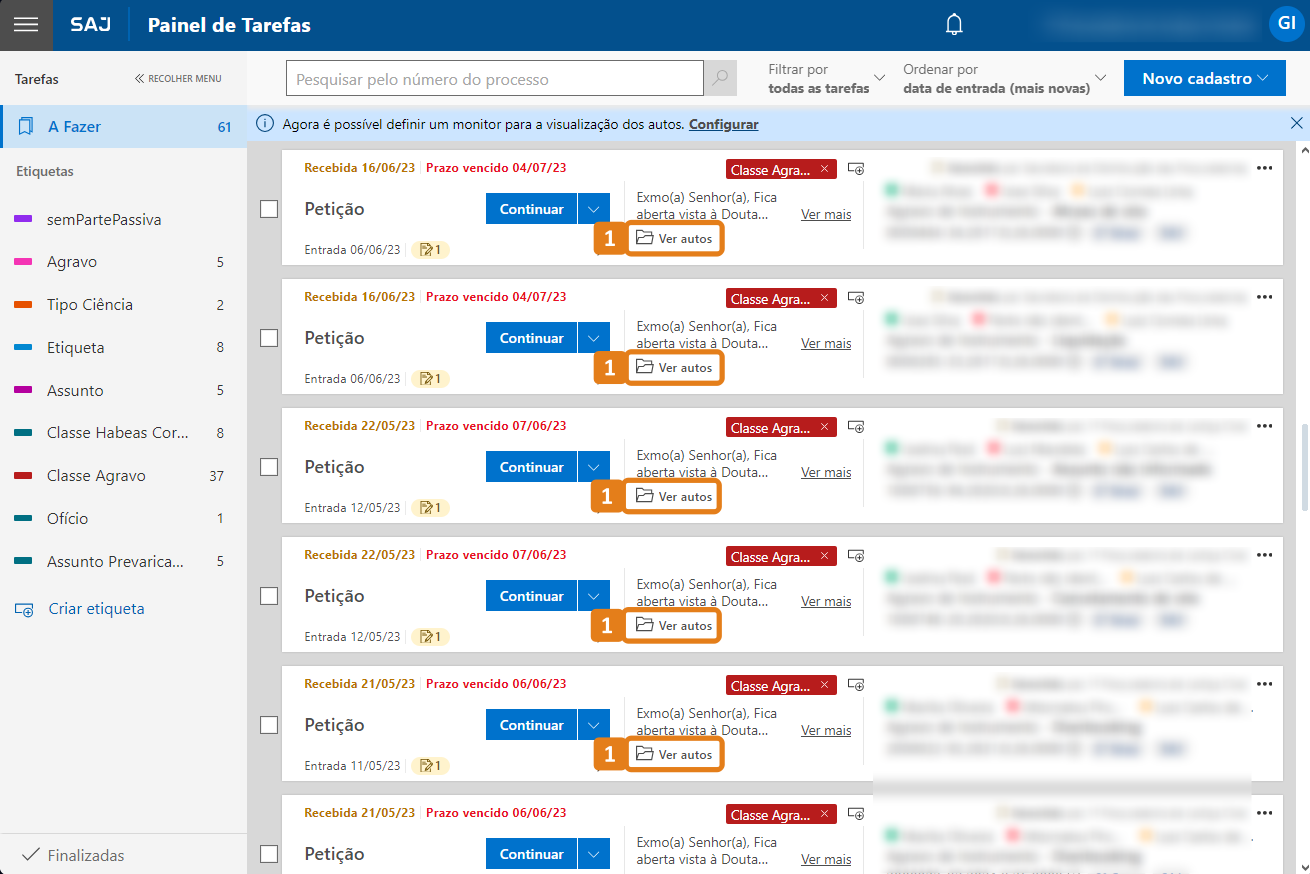Click note badge icon on first task
The width and height of the screenshot is (1310, 874).
[430, 250]
